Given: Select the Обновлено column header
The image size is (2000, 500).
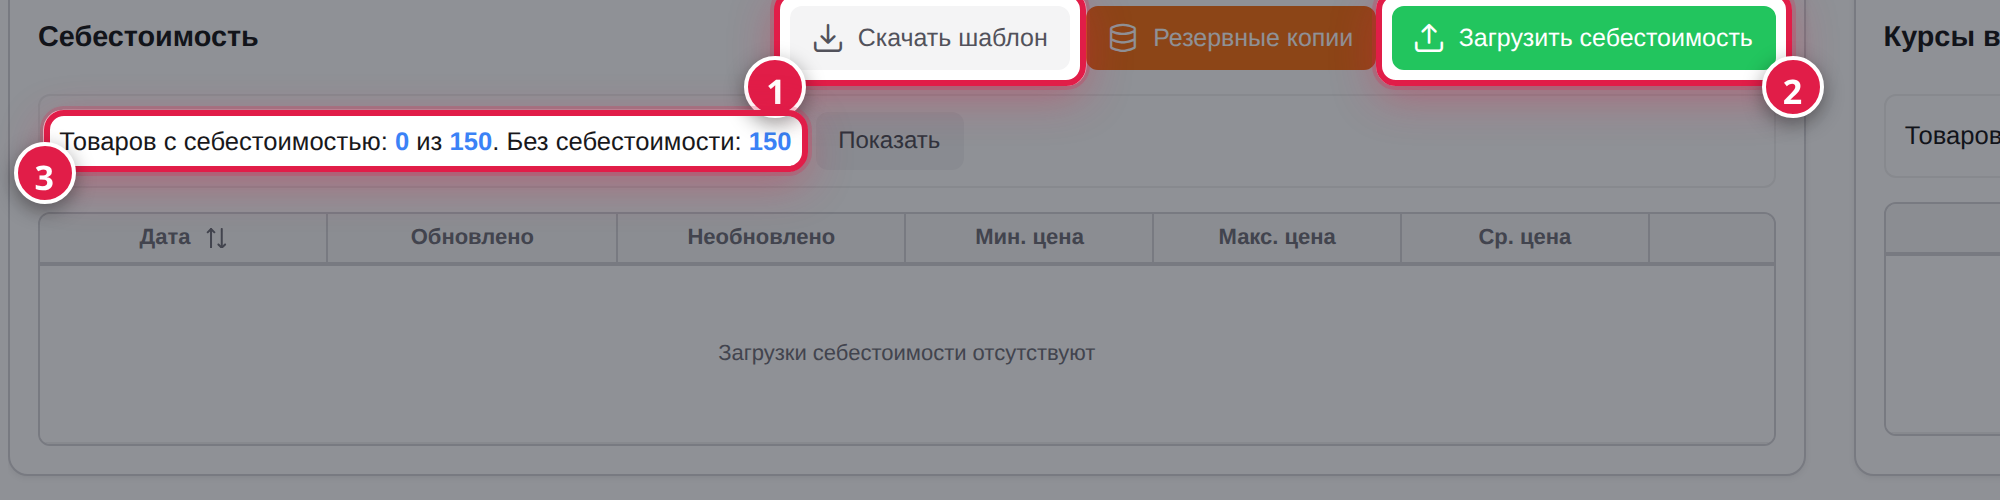Looking at the screenshot, I should 472,238.
